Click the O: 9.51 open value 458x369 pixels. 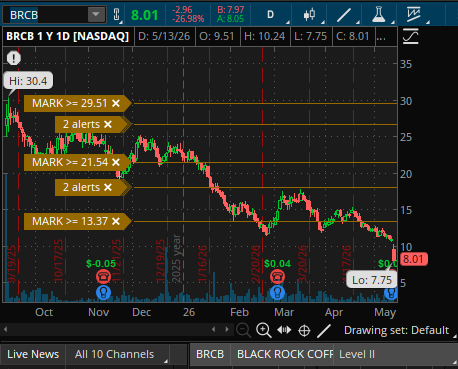click(x=217, y=36)
